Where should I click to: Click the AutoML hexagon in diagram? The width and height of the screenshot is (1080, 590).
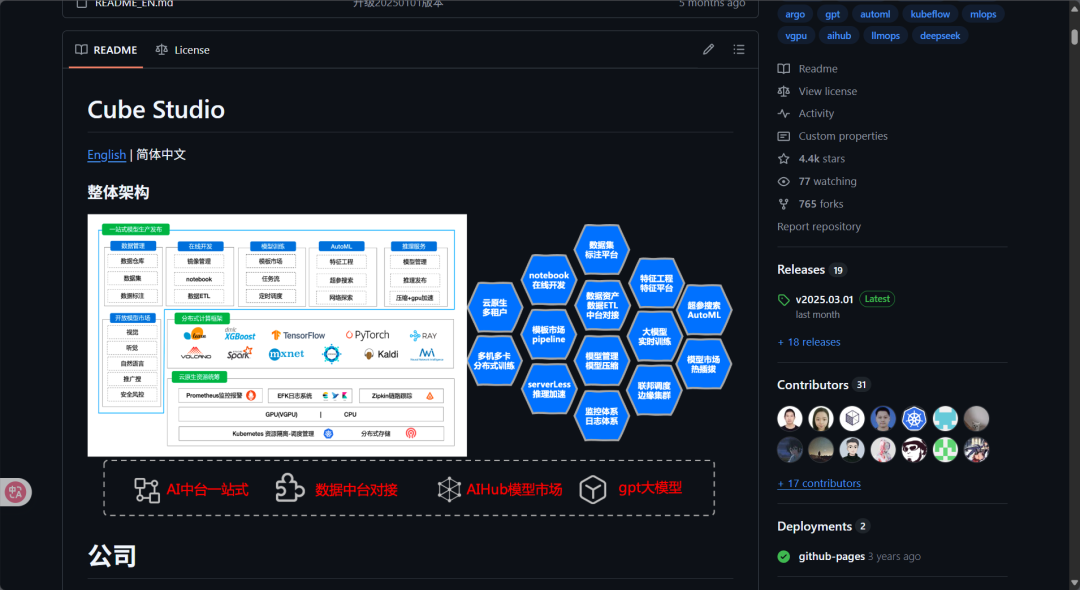pos(704,310)
